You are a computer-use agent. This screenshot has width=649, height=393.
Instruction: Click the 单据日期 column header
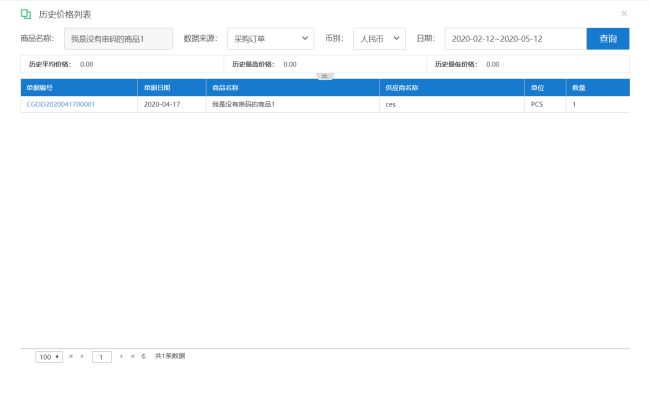(172, 88)
